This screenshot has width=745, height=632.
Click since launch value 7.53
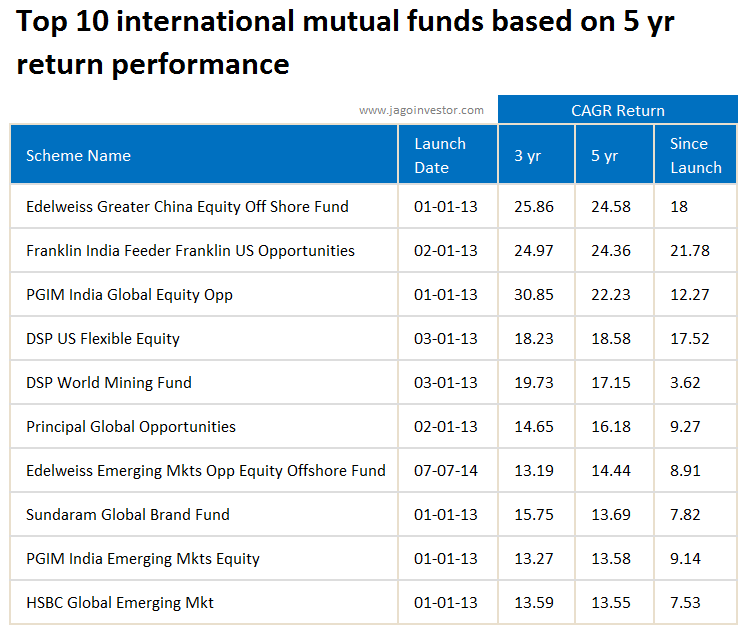click(685, 603)
